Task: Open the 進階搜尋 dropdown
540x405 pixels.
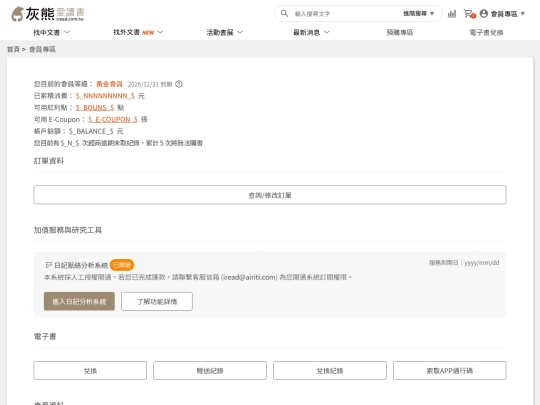Action: [418, 13]
